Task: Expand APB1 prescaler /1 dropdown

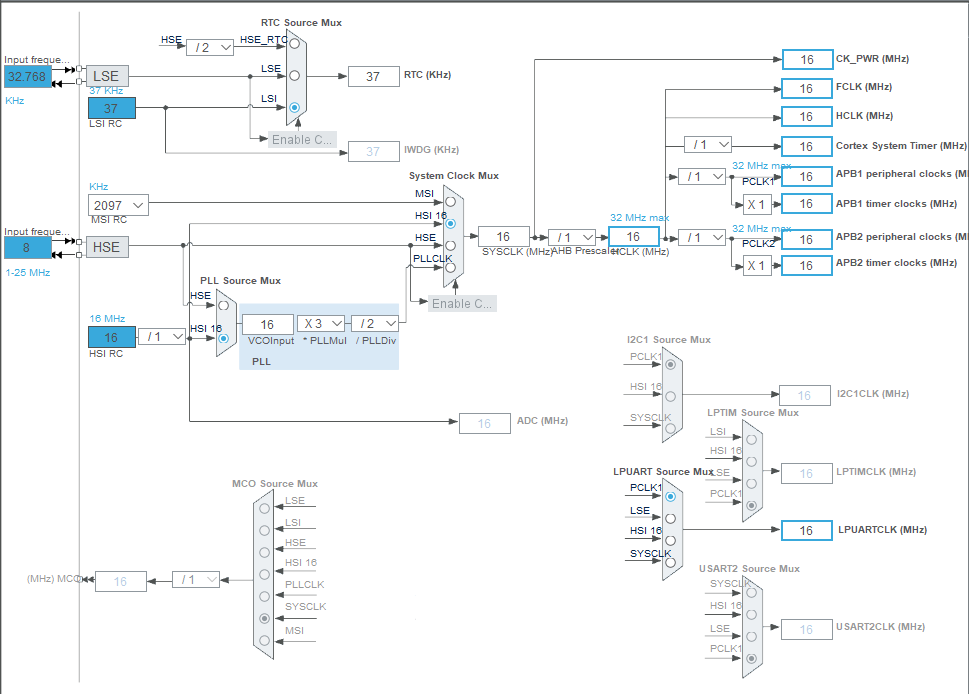Action: pyautogui.click(x=701, y=177)
